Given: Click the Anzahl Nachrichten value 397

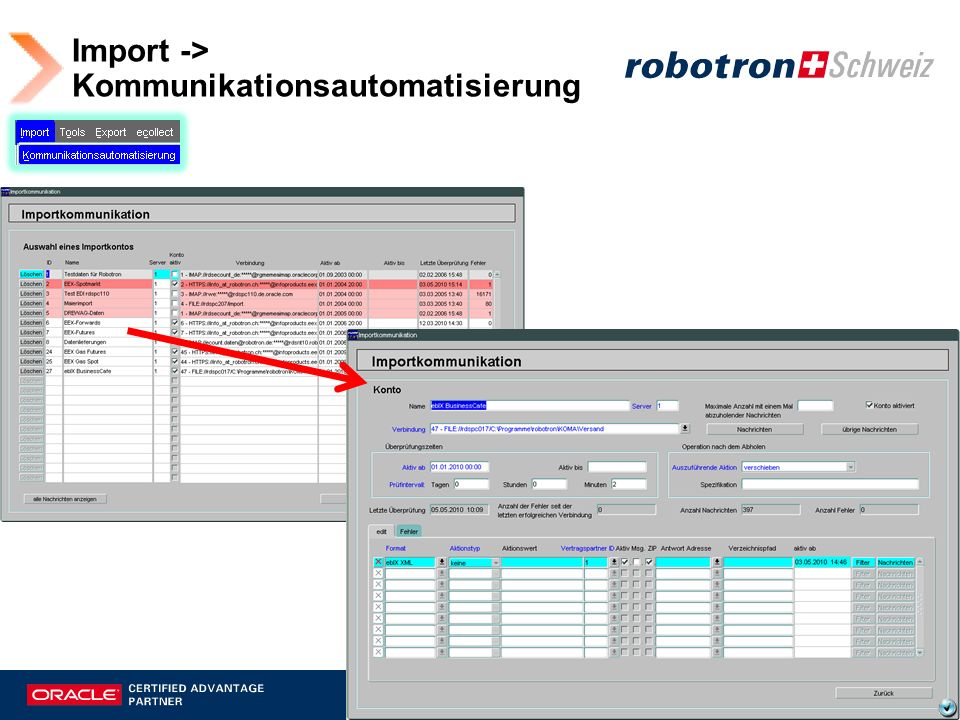Looking at the screenshot, I should coord(770,509).
